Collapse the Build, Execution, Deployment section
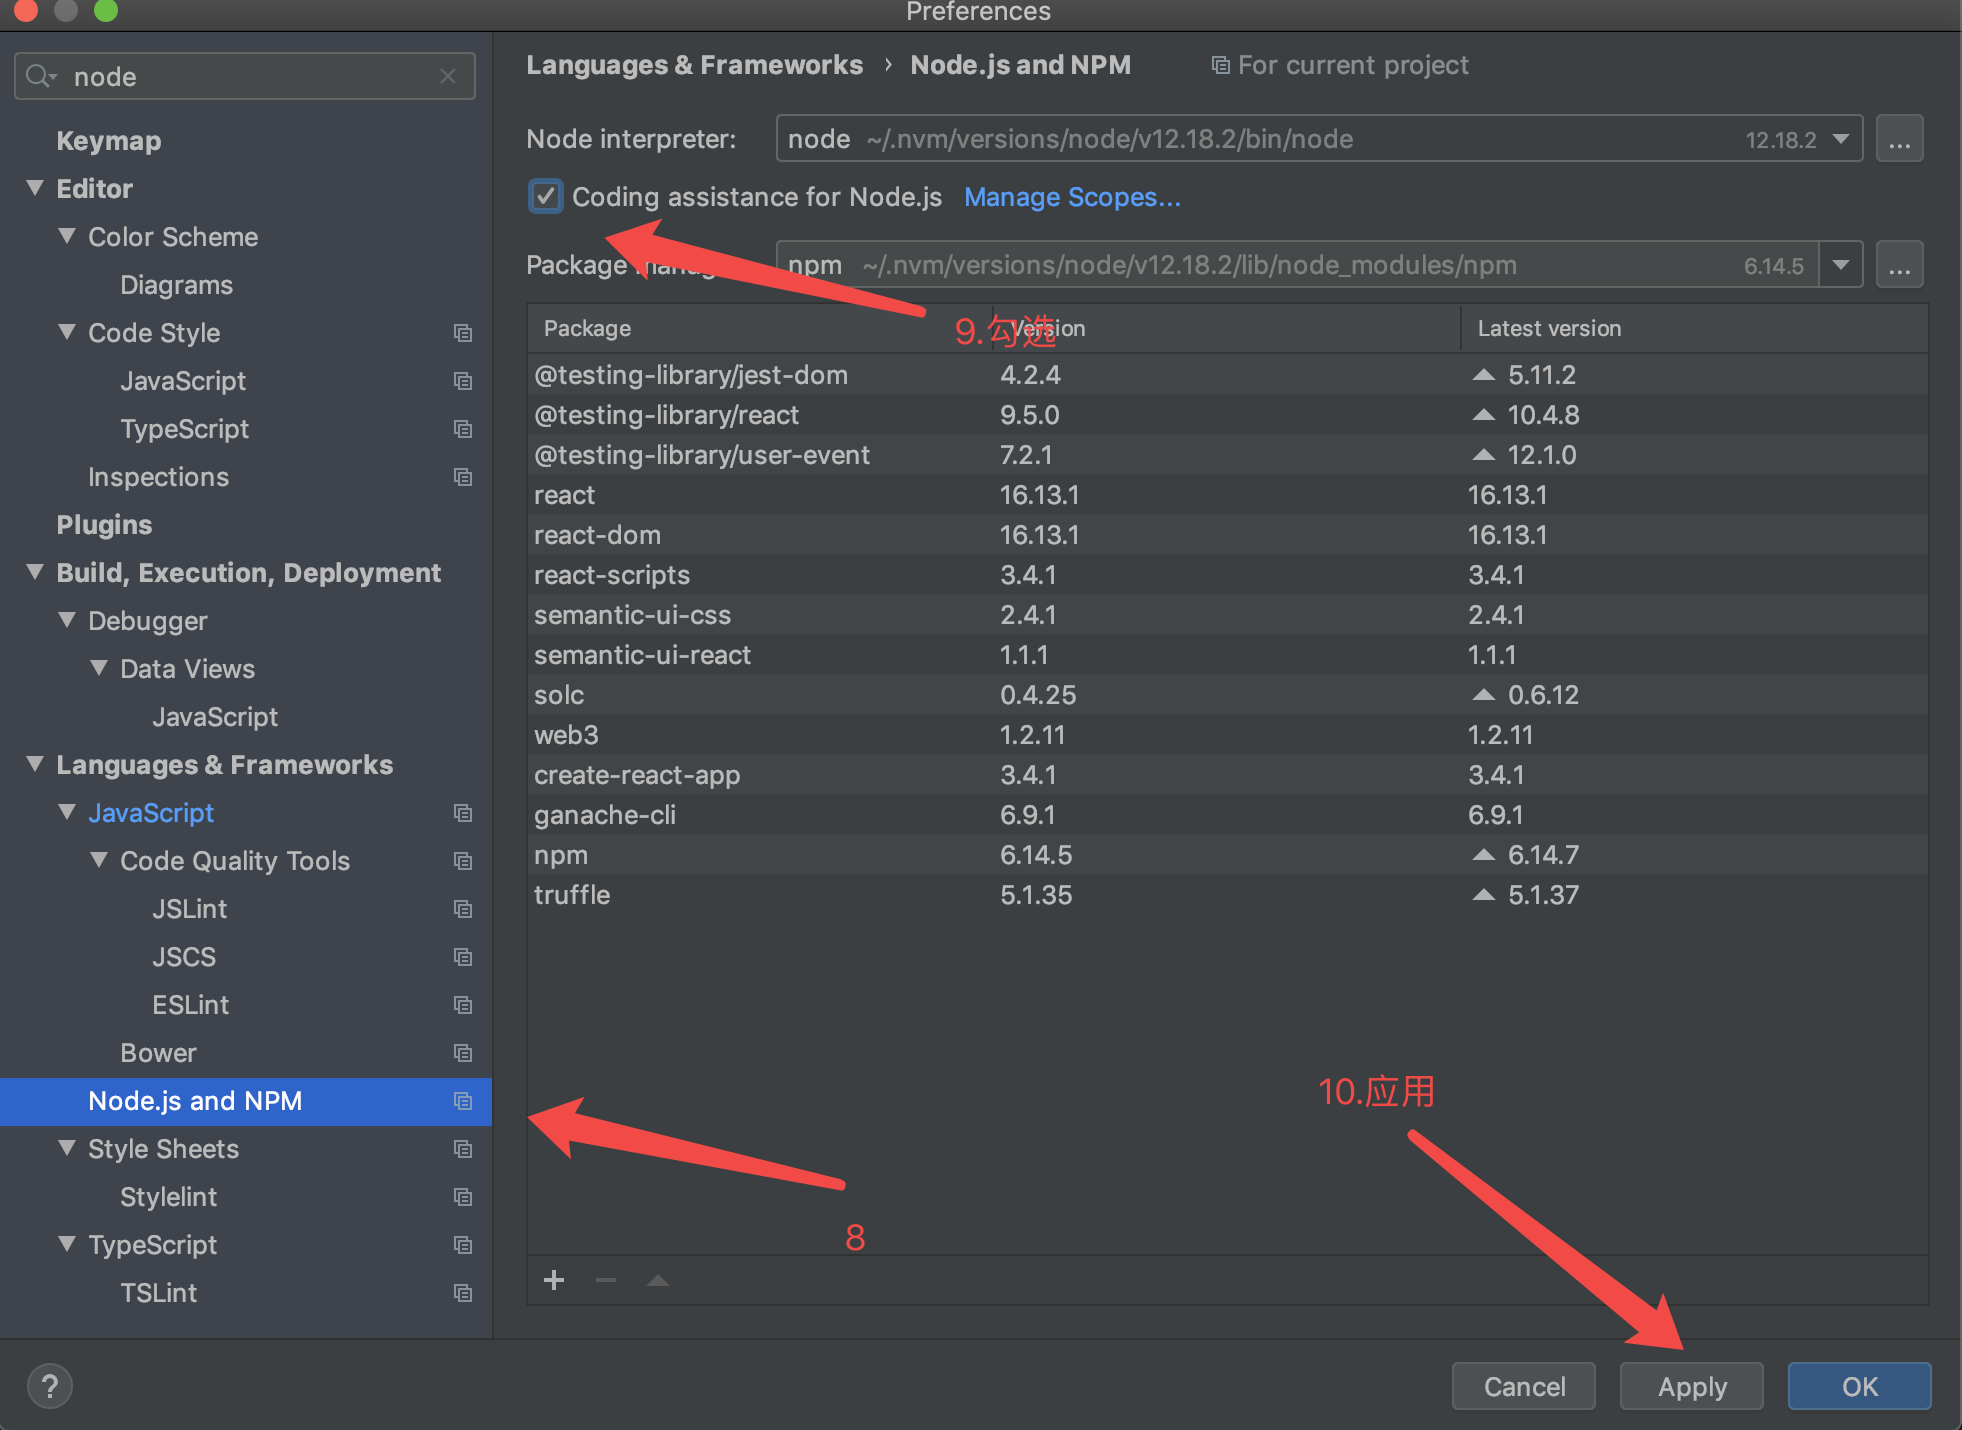This screenshot has width=1962, height=1430. (x=35, y=572)
